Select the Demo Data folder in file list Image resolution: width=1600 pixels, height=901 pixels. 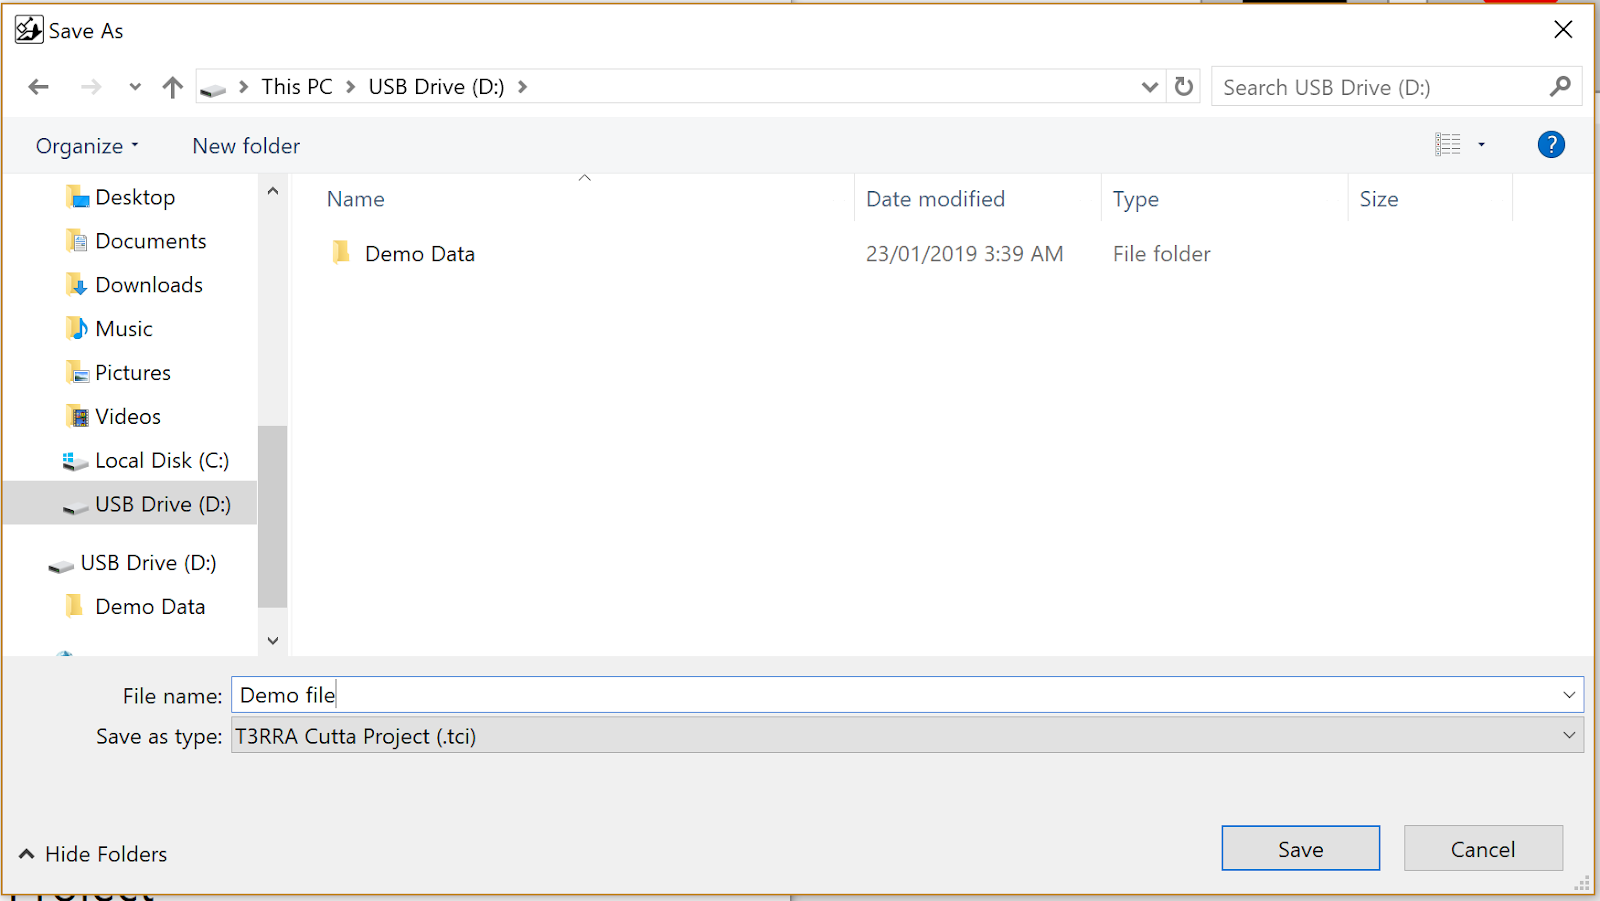[419, 254]
